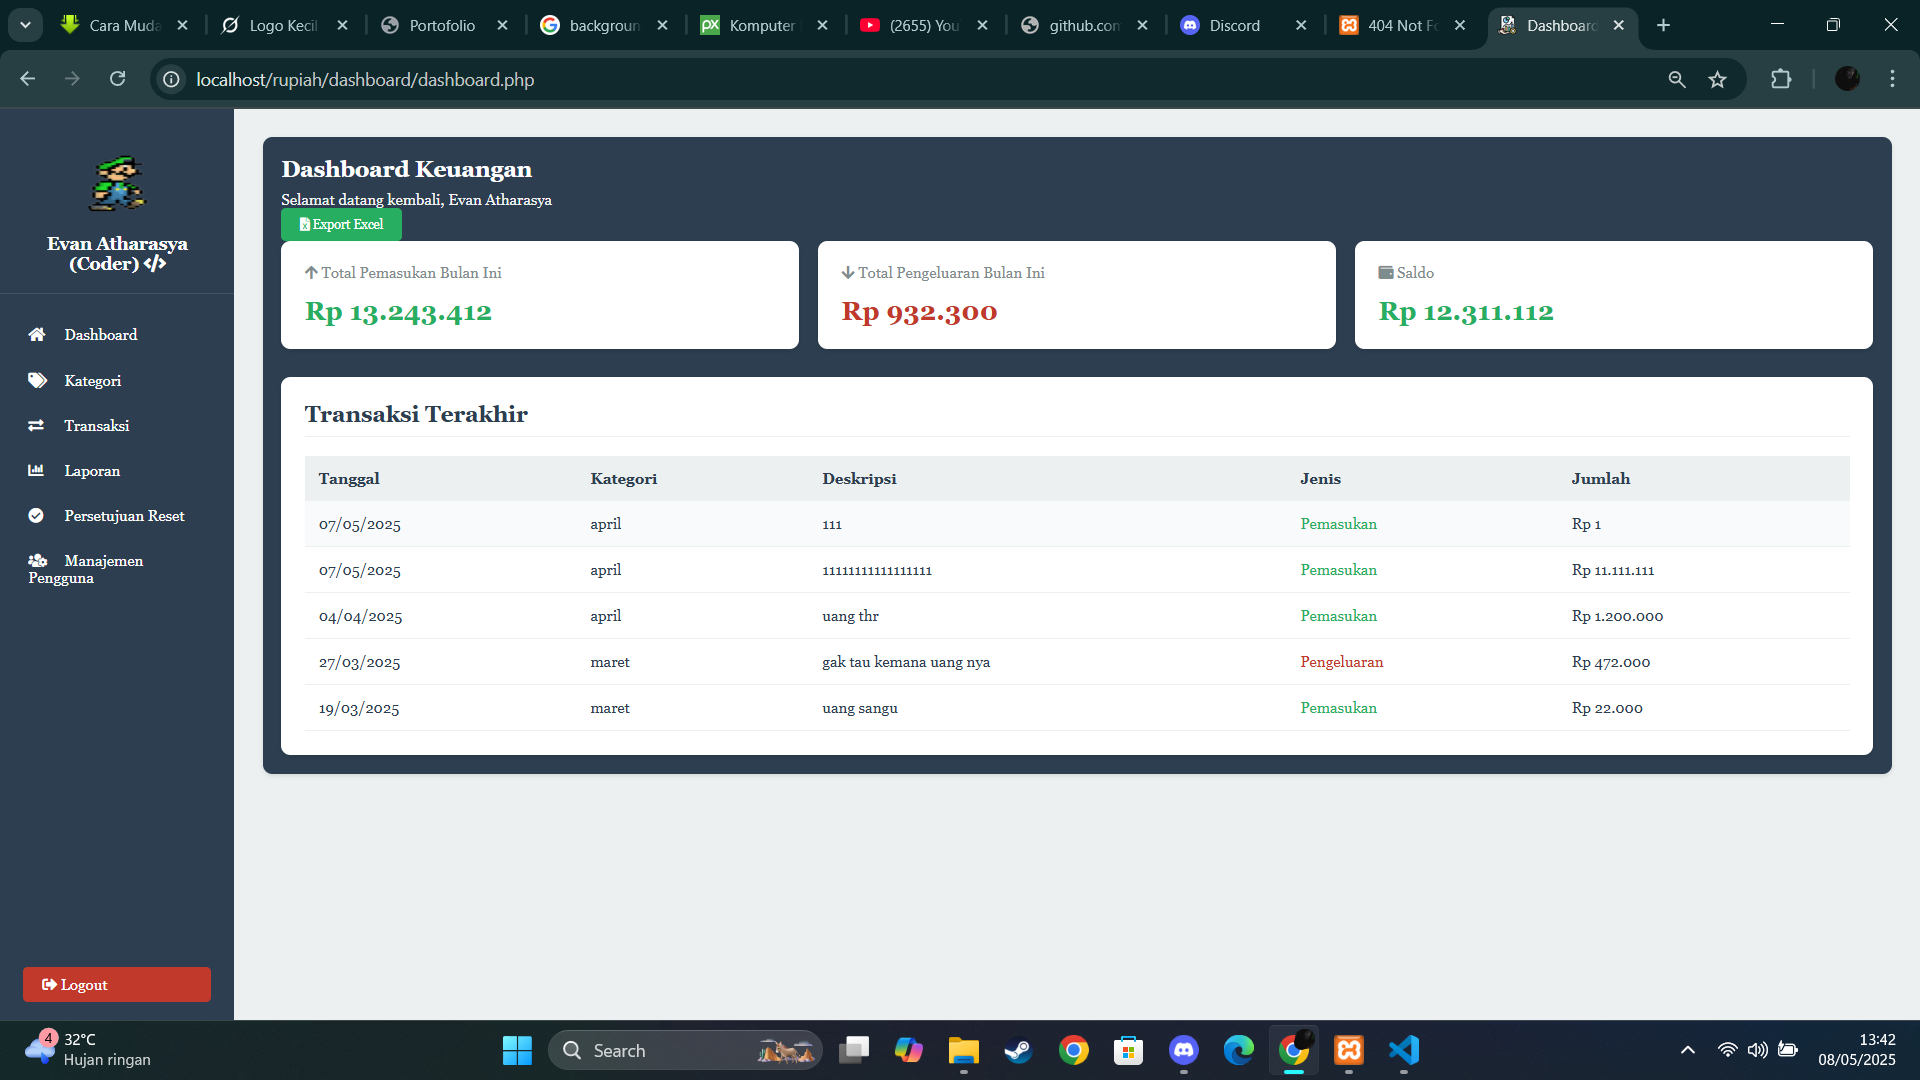Click the Total Pemasukan Bulan Ini card
Screen dimensions: 1920x1080
(540, 295)
